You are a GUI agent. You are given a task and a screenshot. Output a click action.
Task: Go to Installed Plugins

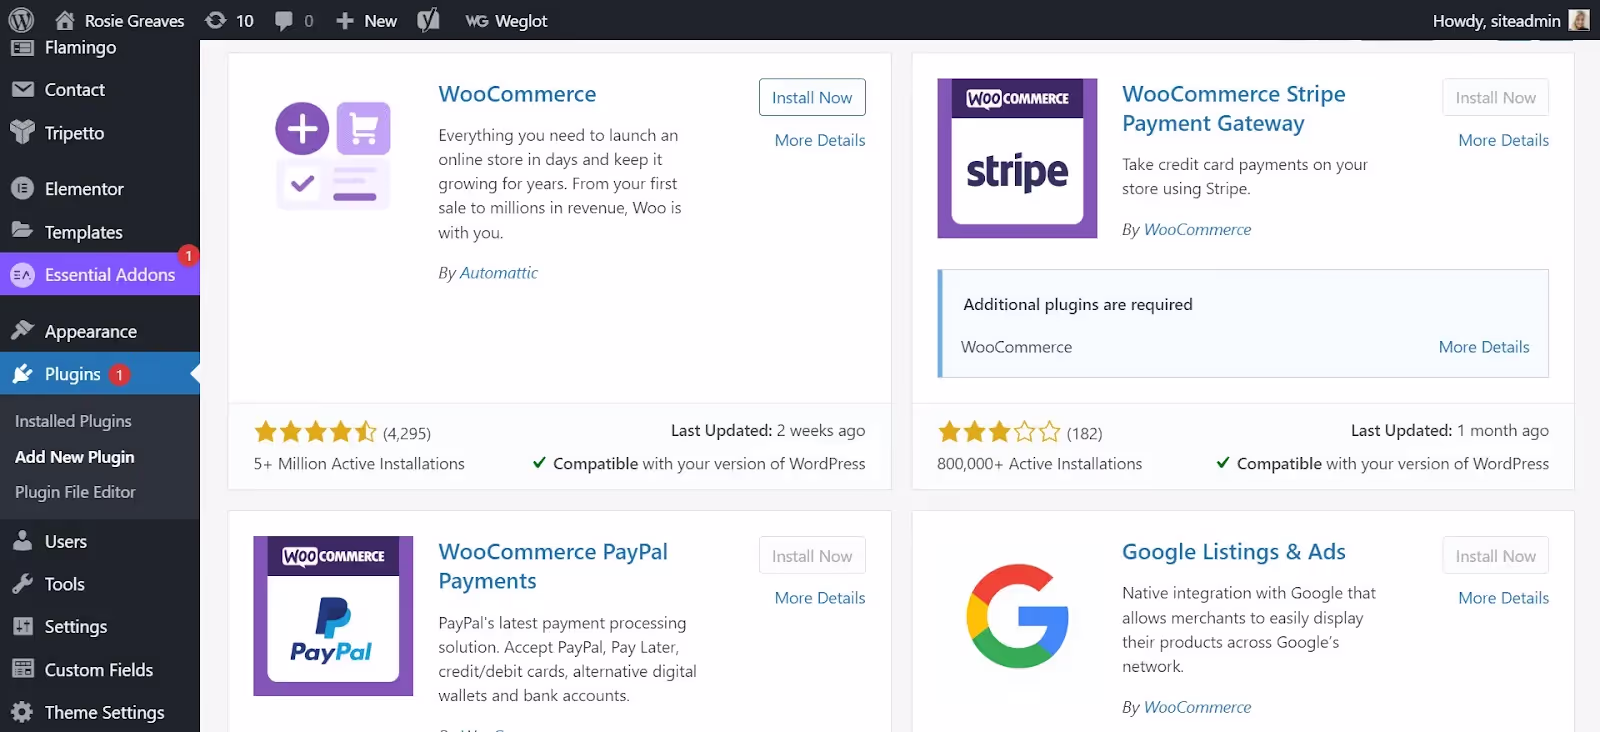[73, 421]
